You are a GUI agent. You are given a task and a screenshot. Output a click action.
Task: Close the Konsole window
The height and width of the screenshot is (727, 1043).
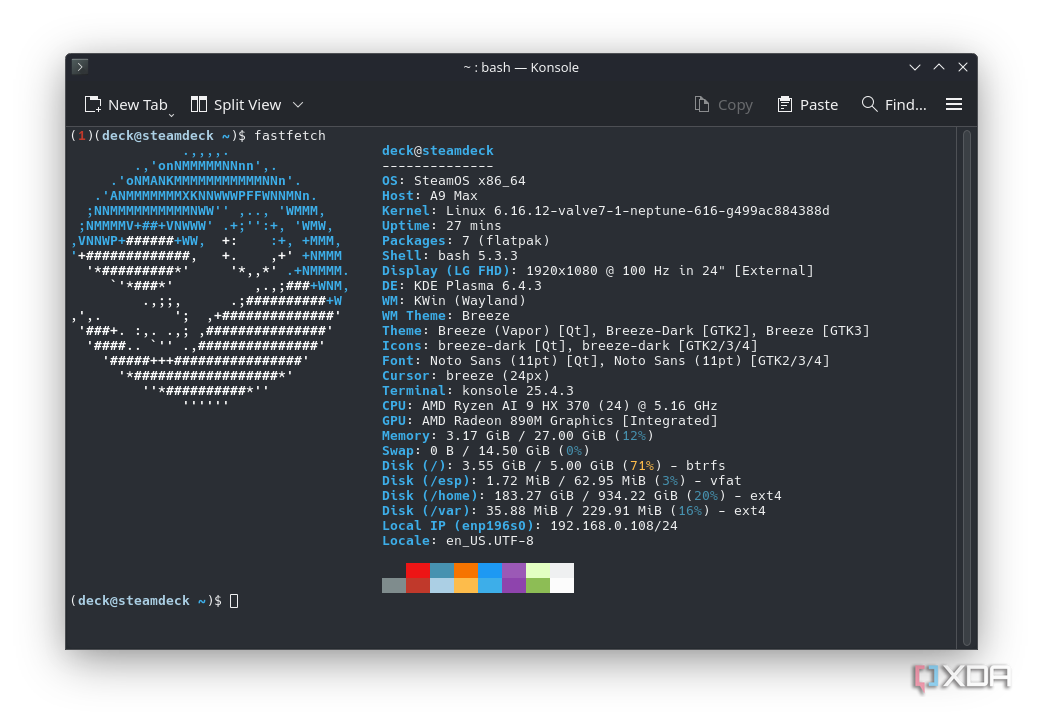963,67
